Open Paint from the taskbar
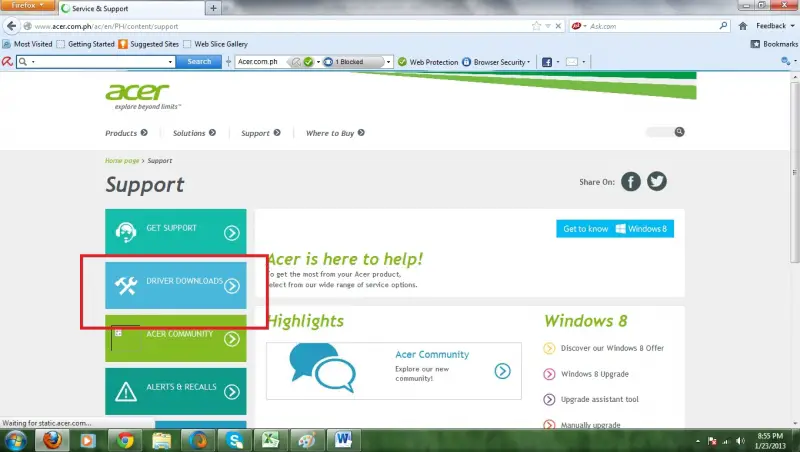The image size is (800, 452). point(307,440)
